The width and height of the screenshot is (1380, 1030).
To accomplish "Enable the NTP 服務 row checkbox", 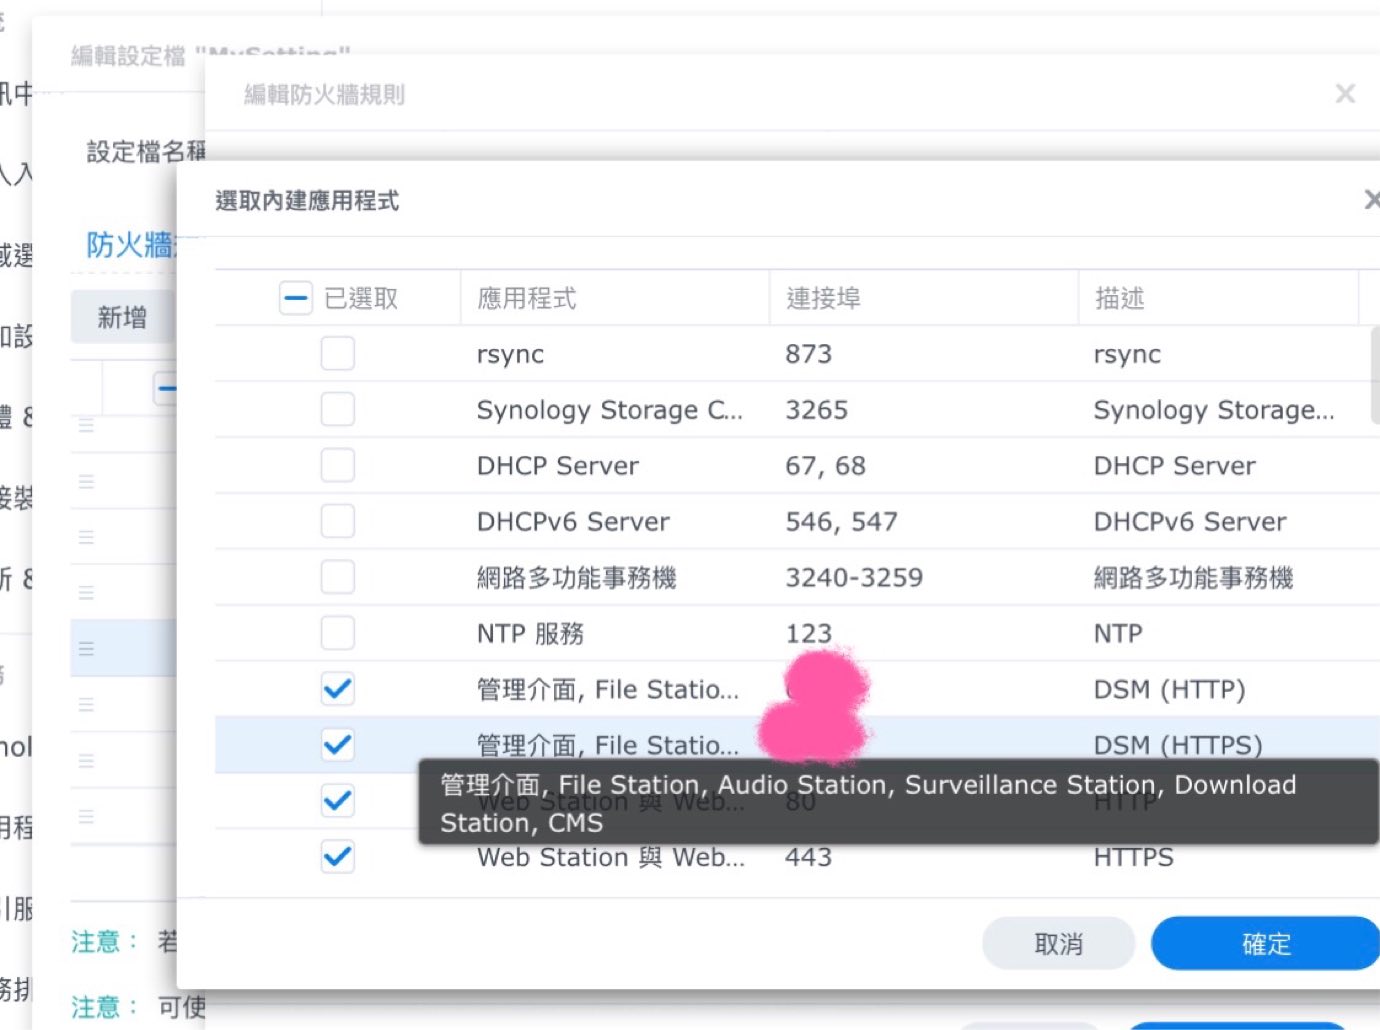I will coord(338,633).
